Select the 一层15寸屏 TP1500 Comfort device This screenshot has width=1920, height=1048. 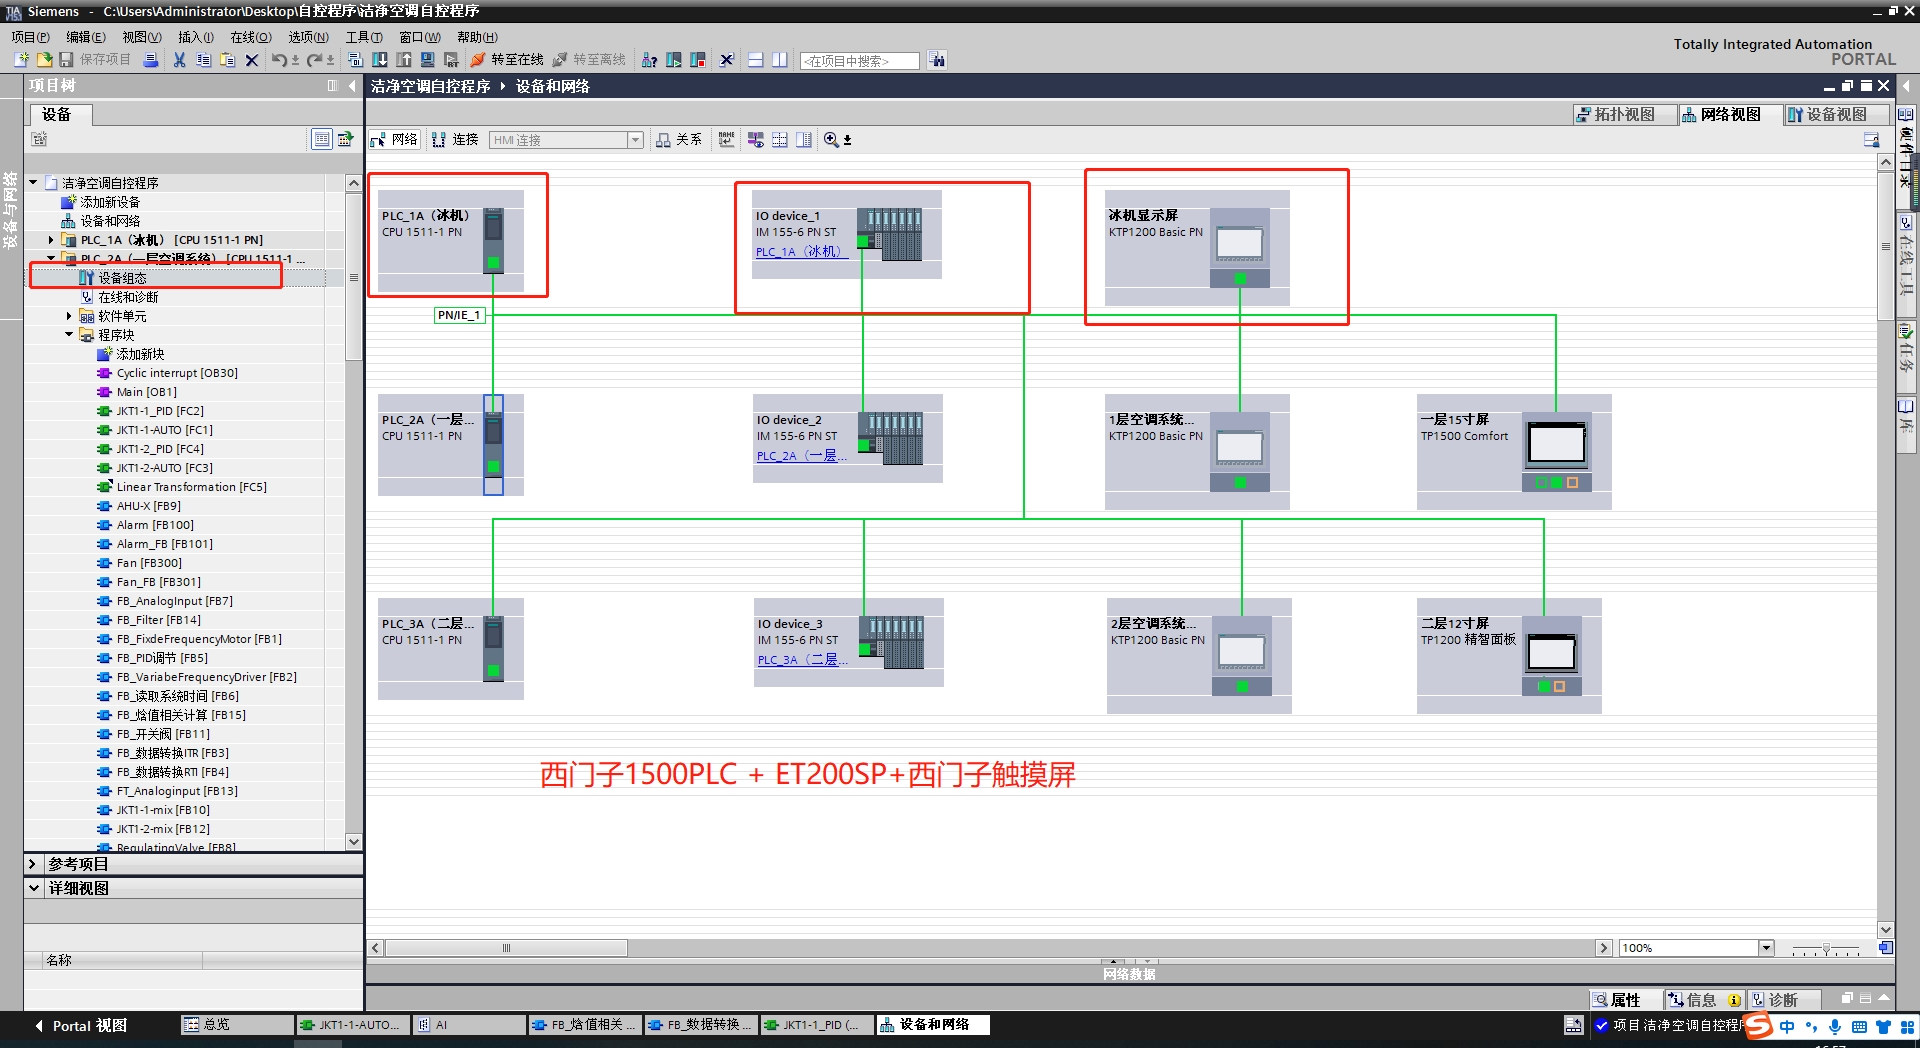1514,451
